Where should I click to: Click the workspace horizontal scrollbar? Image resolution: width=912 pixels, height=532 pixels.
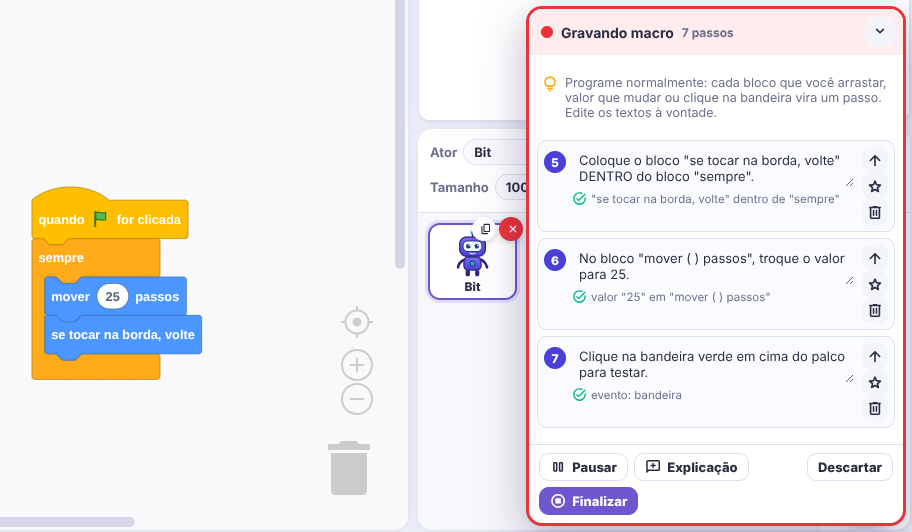tap(67, 522)
